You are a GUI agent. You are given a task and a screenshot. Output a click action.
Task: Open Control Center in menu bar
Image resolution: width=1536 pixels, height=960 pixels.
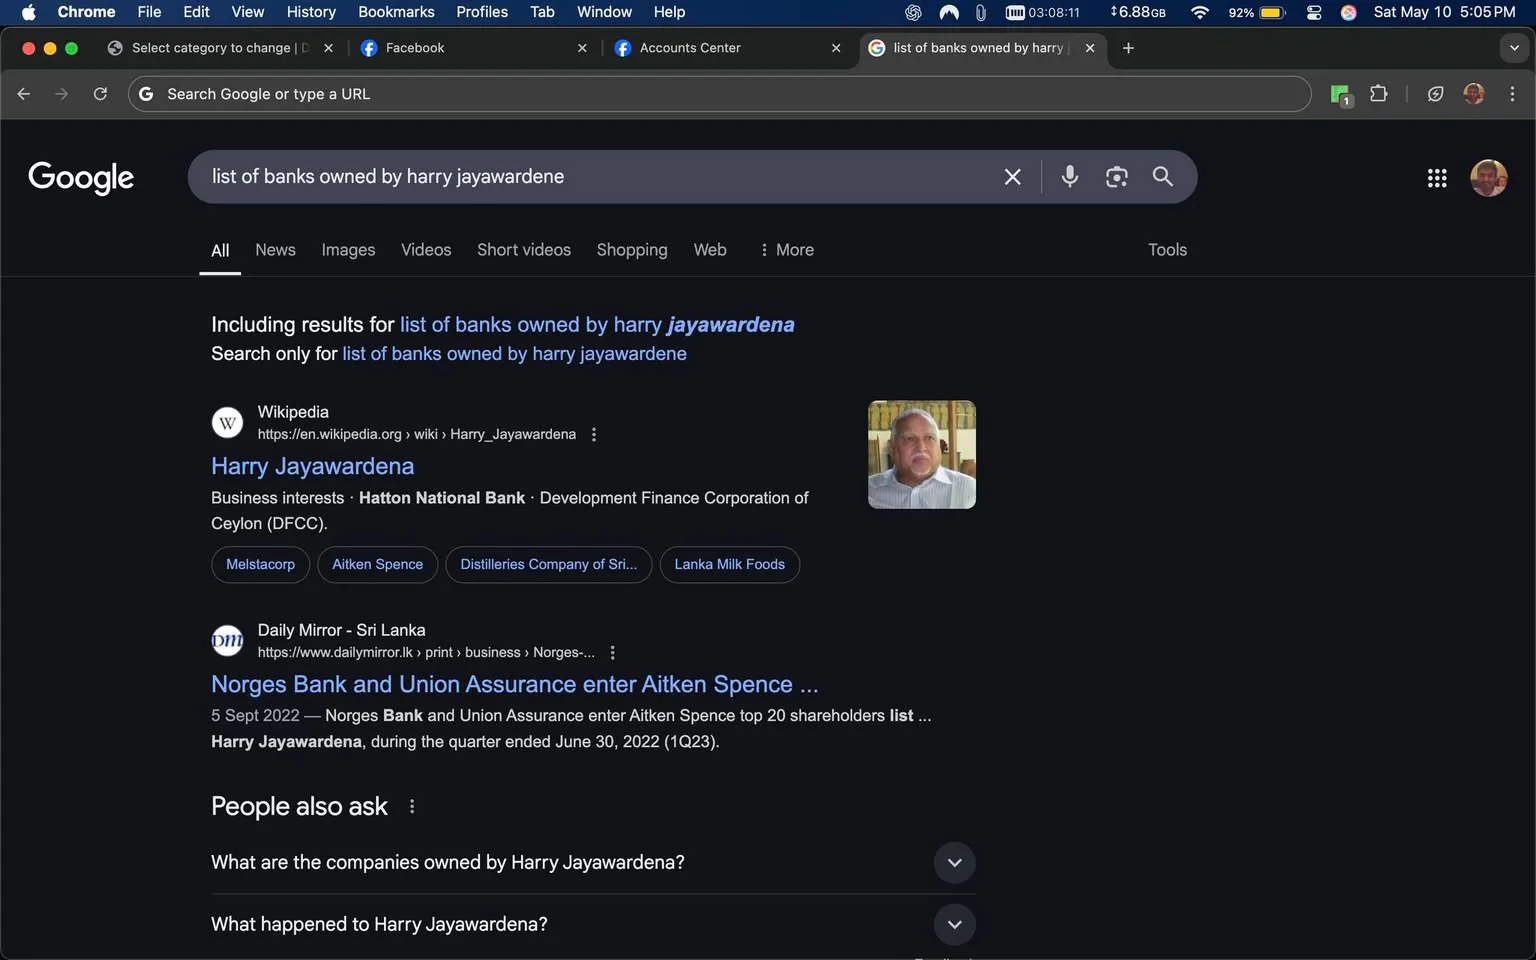coord(1314,12)
